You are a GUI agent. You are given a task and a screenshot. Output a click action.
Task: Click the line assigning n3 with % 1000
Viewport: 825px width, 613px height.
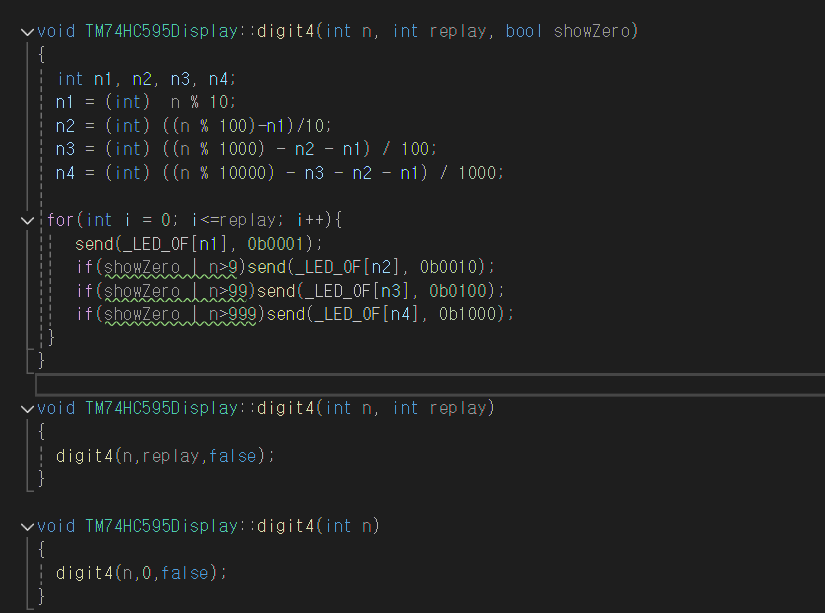point(246,149)
